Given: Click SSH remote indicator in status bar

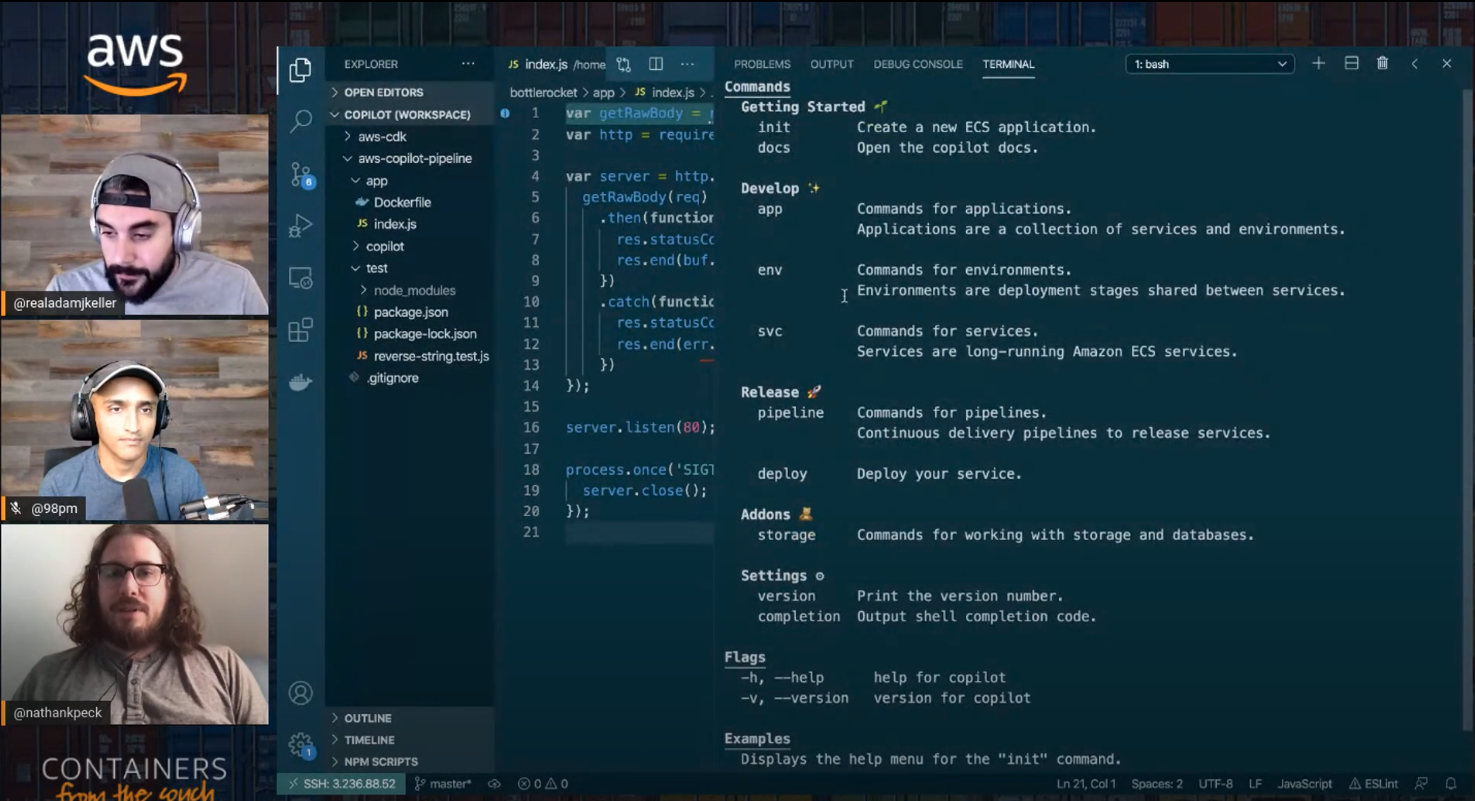Looking at the screenshot, I should [342, 784].
